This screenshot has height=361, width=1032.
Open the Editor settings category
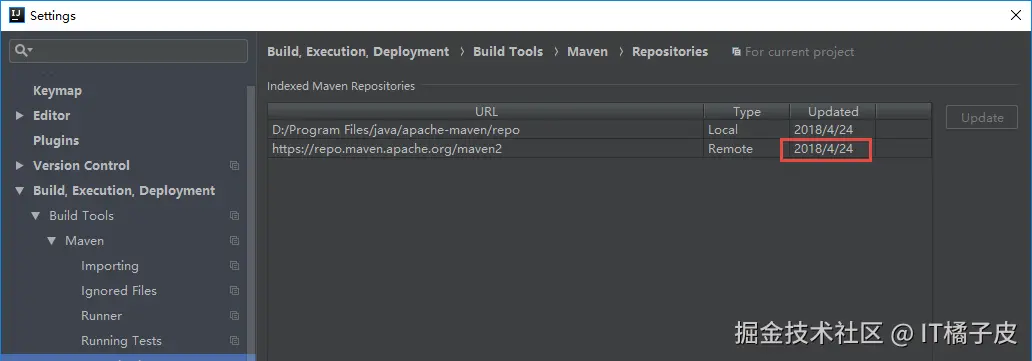point(51,115)
